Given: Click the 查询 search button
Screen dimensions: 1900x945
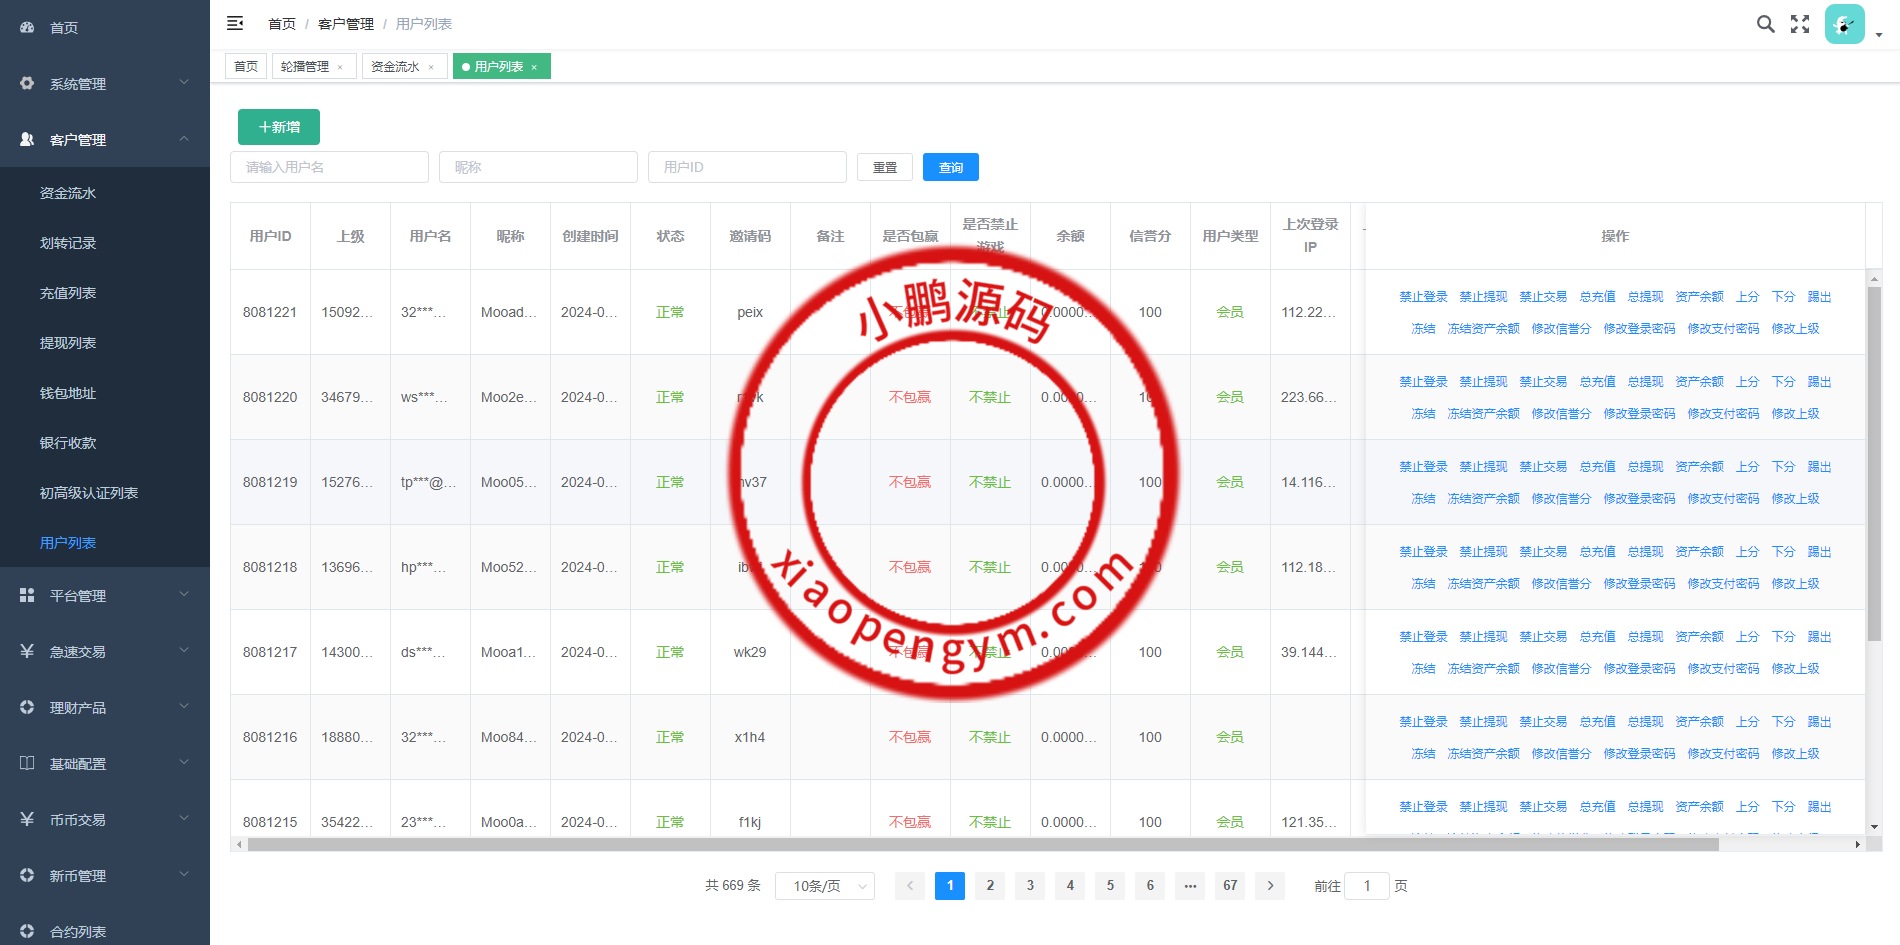Looking at the screenshot, I should [x=950, y=167].
